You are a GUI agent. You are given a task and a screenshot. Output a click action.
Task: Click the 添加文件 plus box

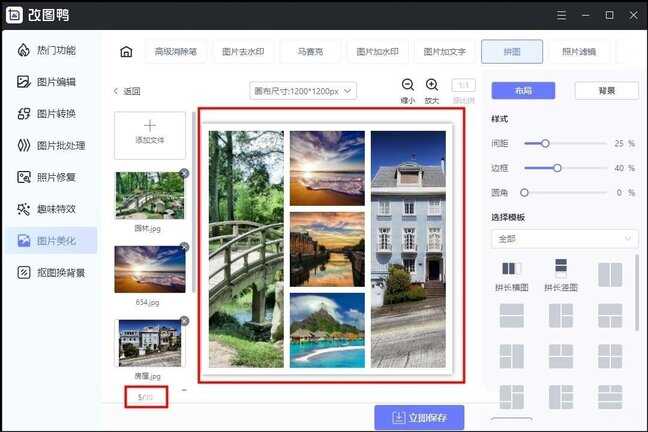pos(150,135)
